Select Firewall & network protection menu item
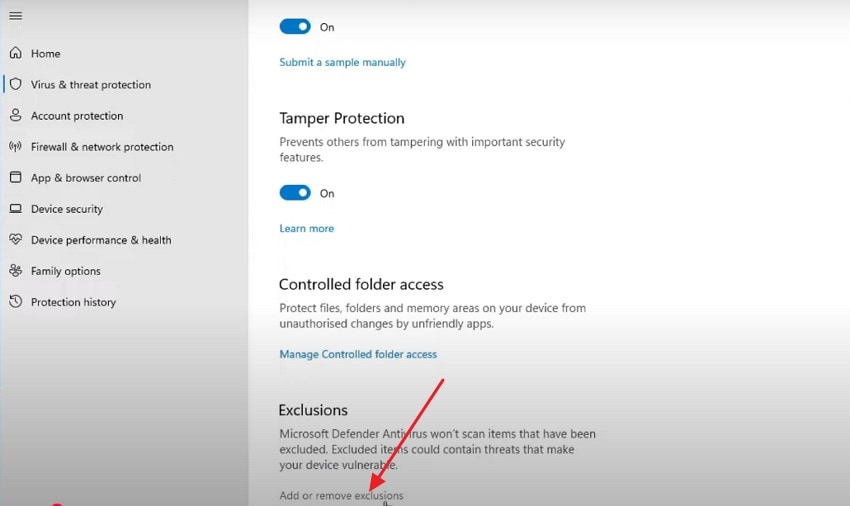The width and height of the screenshot is (850, 506). [102, 147]
